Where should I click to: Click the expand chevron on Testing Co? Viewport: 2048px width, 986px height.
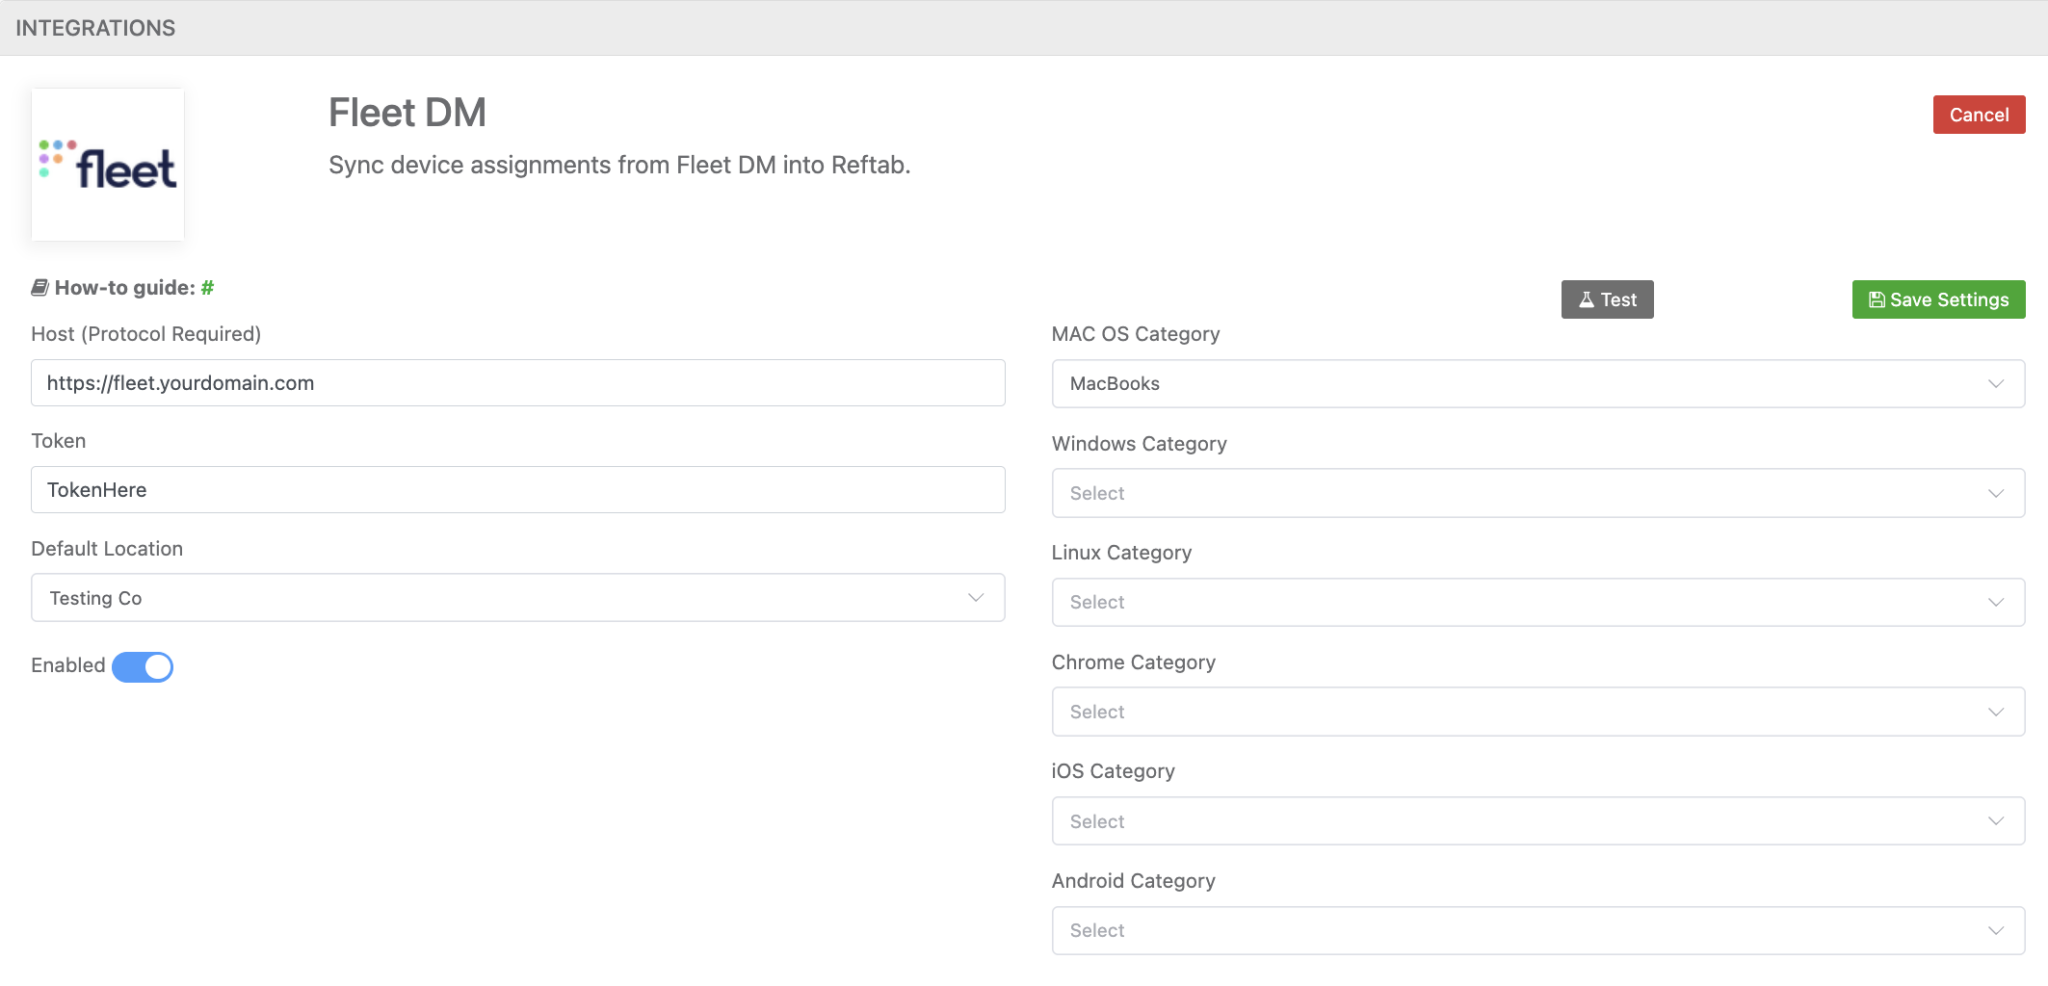pos(975,597)
